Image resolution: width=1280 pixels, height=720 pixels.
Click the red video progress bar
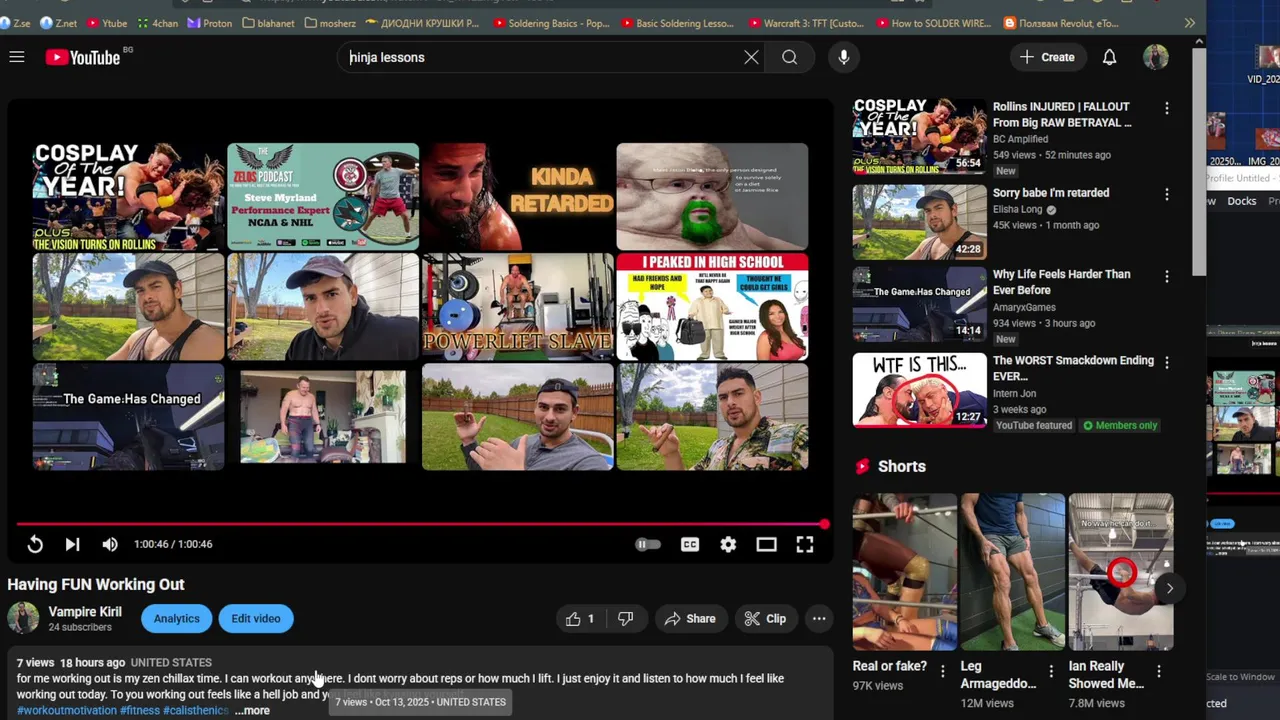420,524
